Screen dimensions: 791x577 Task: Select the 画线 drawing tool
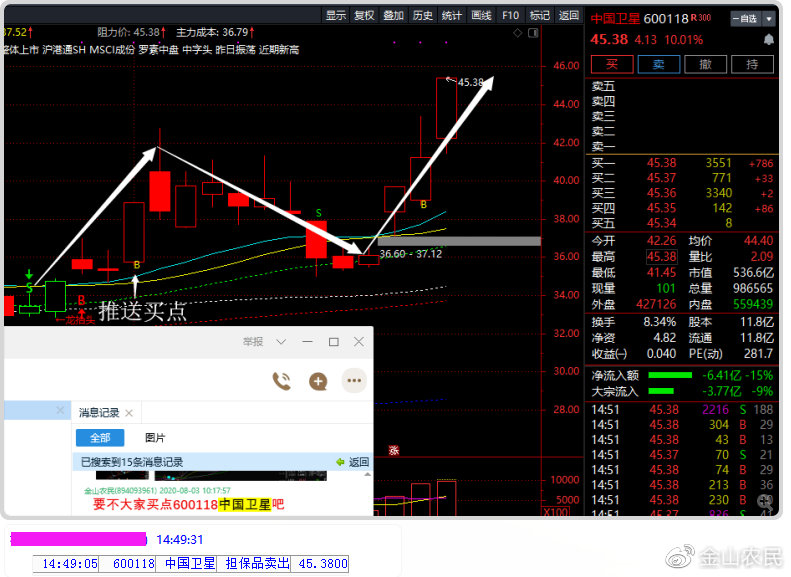481,15
